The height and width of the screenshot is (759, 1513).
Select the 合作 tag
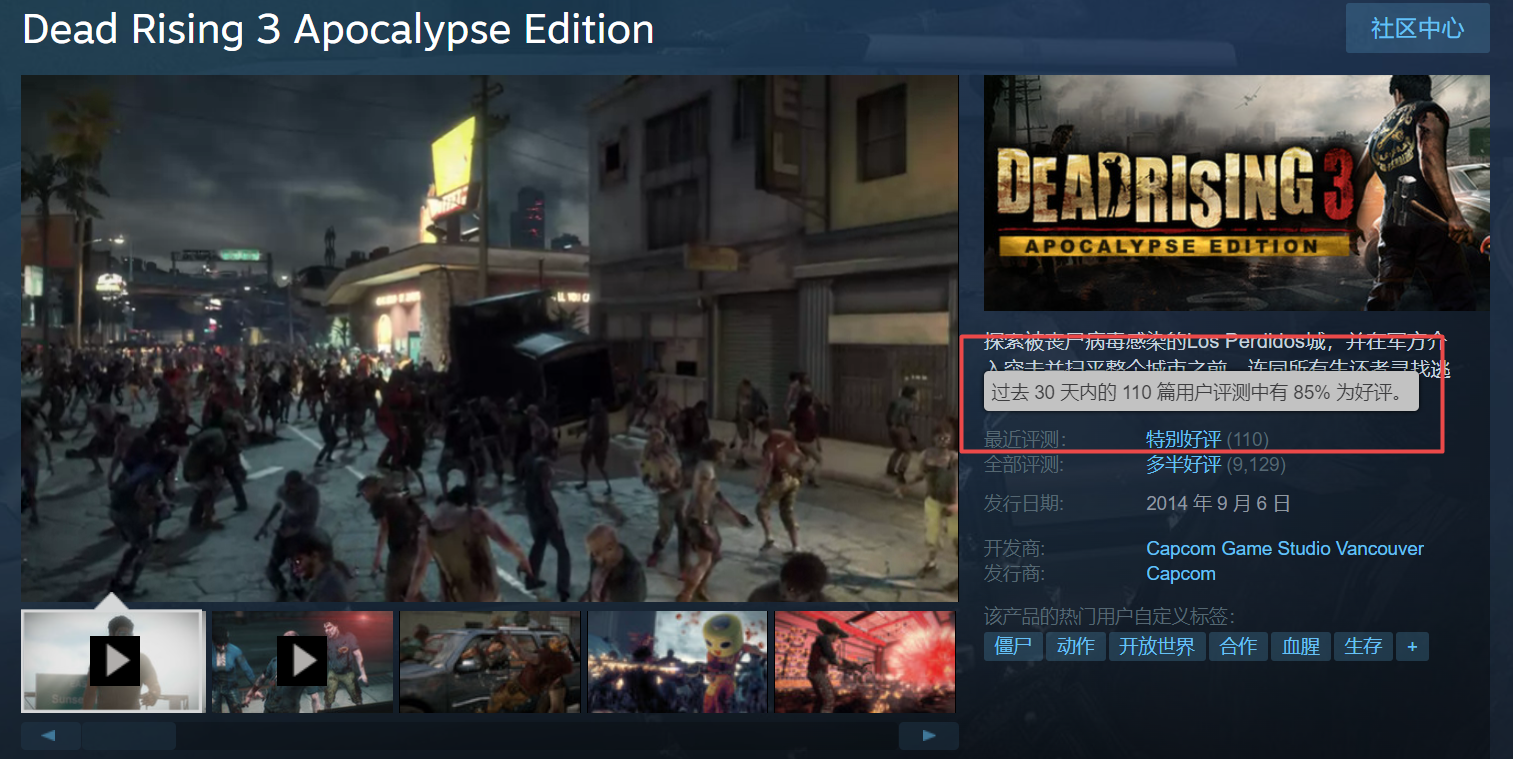click(x=1238, y=646)
